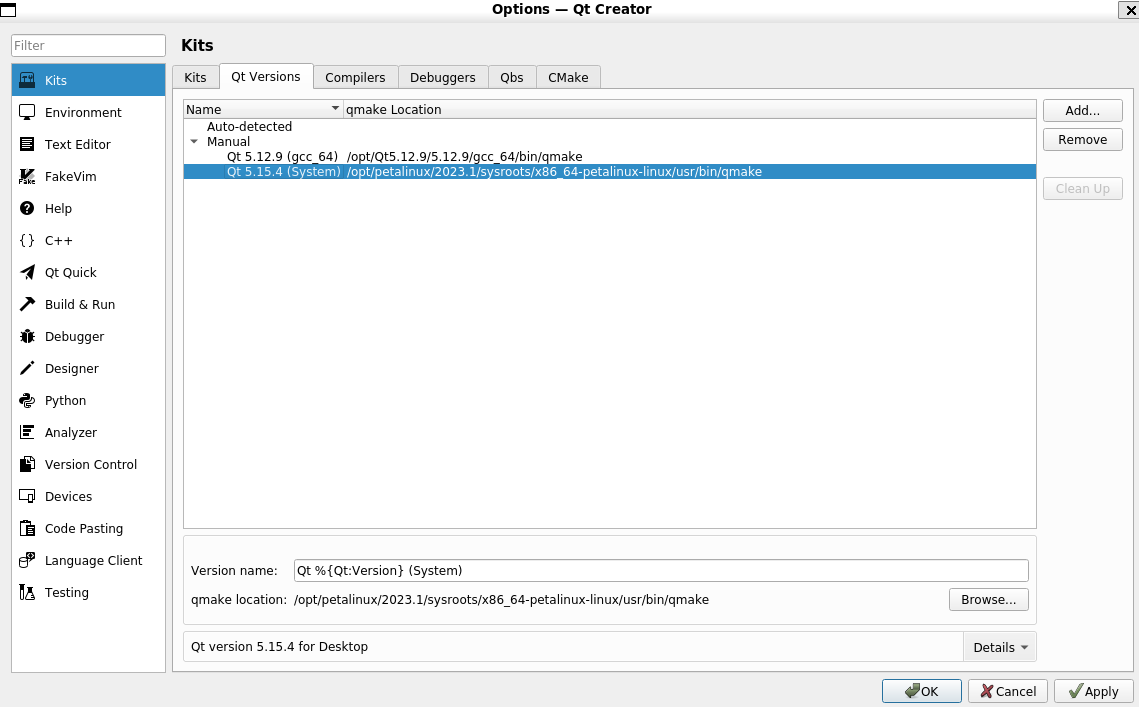Image resolution: width=1139 pixels, height=707 pixels.
Task: Click the /opt/Qt5.12.9/5.12.9/gcc_64/bin/qmake path cell
Action: pos(464,156)
